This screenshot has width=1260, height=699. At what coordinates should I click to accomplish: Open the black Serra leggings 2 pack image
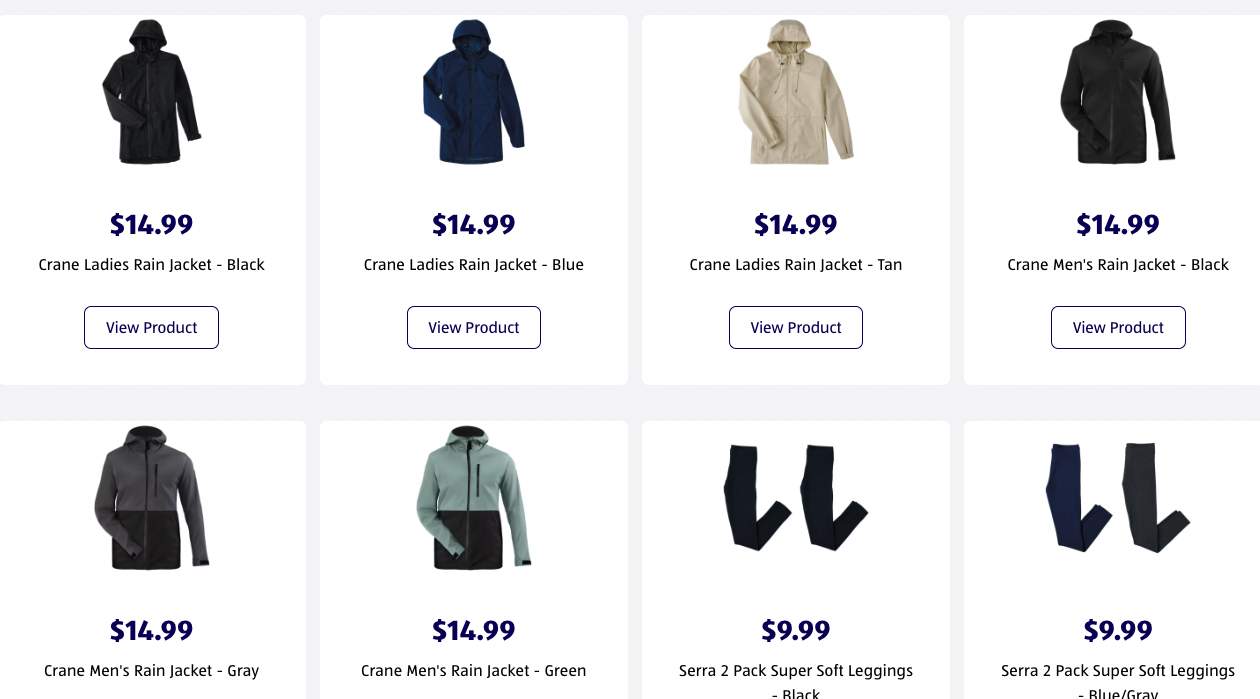(796, 498)
